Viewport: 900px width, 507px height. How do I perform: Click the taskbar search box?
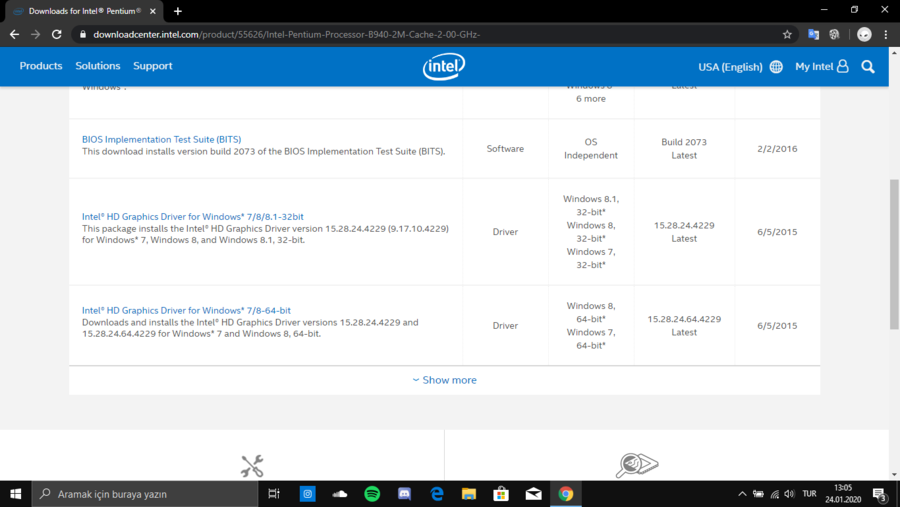tap(145, 494)
